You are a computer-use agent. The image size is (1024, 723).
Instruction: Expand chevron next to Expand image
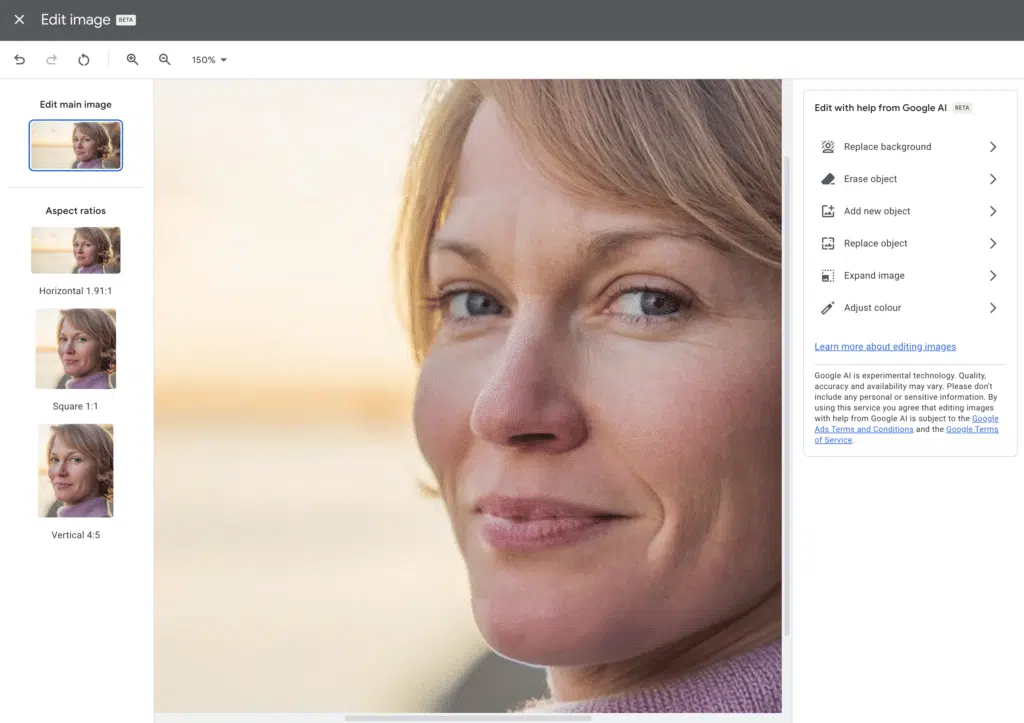coord(993,276)
